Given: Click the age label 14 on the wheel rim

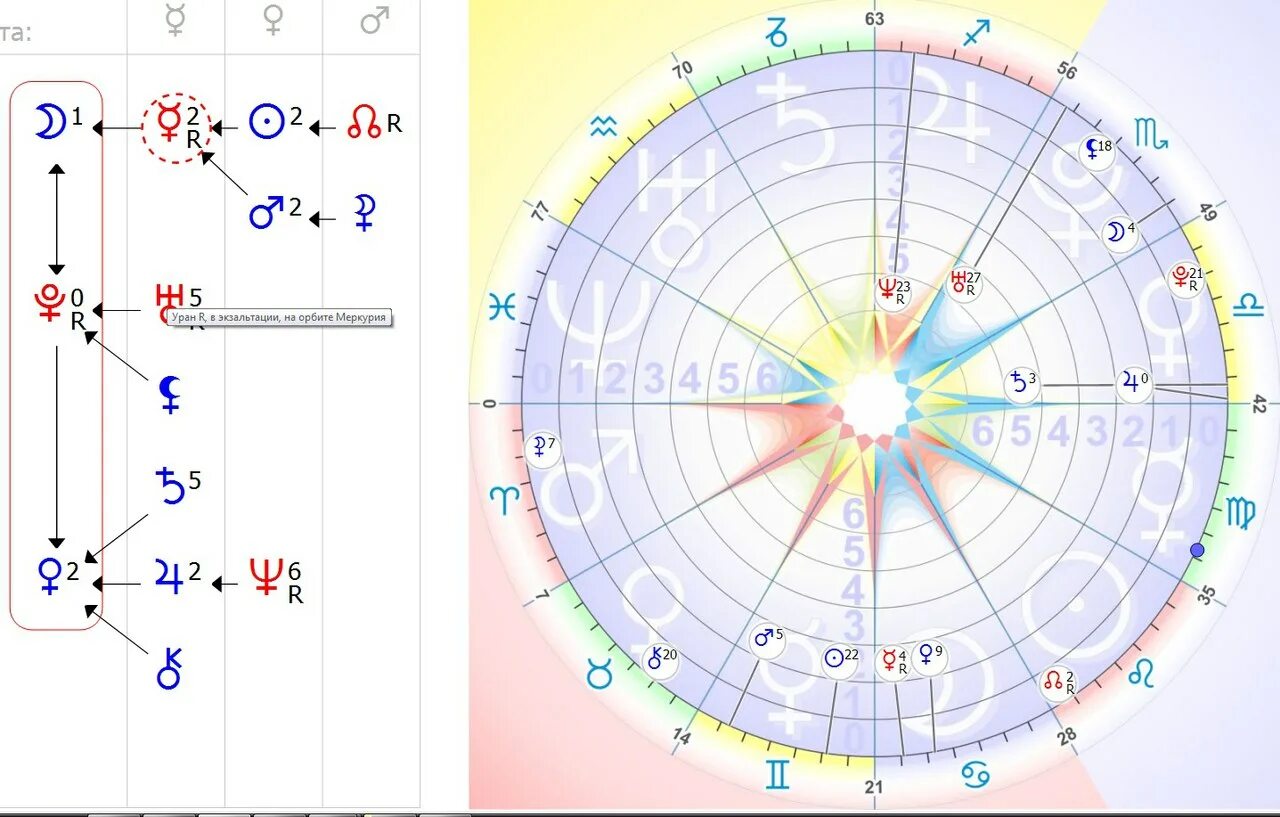Looking at the screenshot, I should coord(682,737).
